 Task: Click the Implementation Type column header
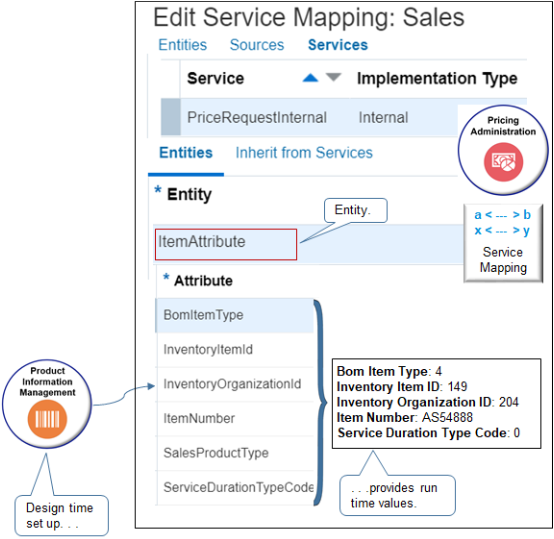click(x=437, y=78)
